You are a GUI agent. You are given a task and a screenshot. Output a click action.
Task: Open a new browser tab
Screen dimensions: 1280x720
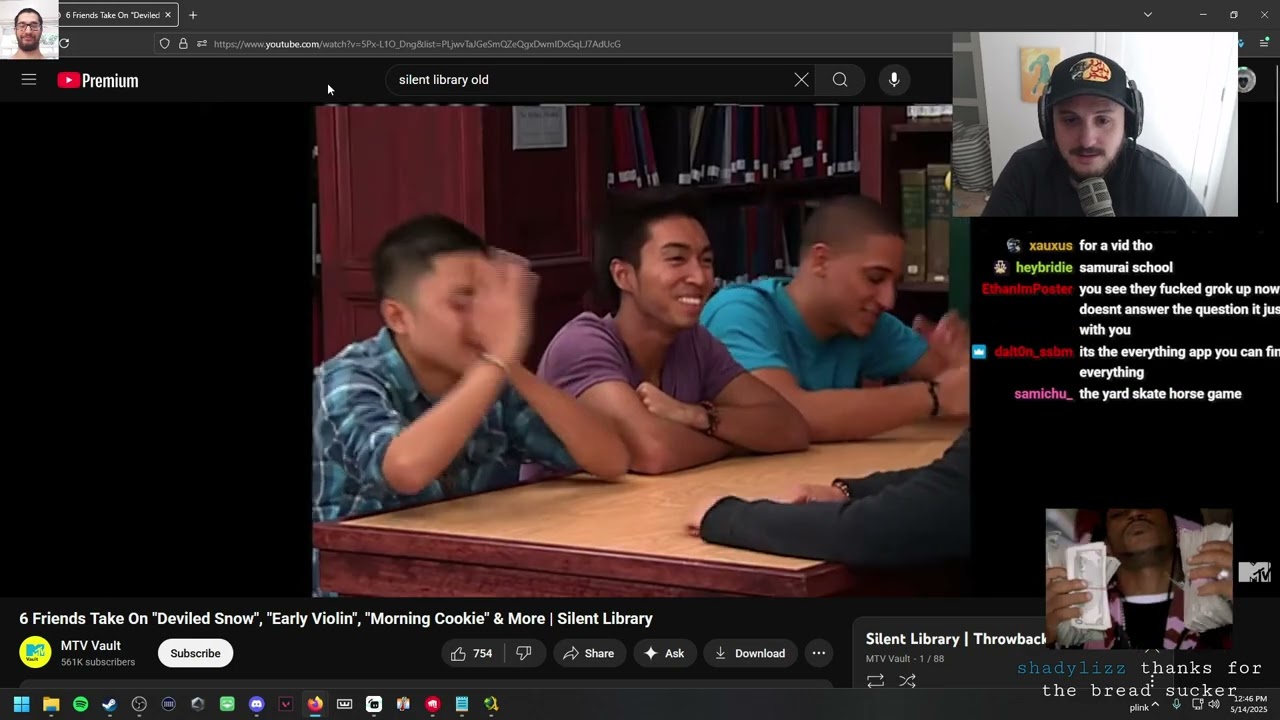coord(193,15)
